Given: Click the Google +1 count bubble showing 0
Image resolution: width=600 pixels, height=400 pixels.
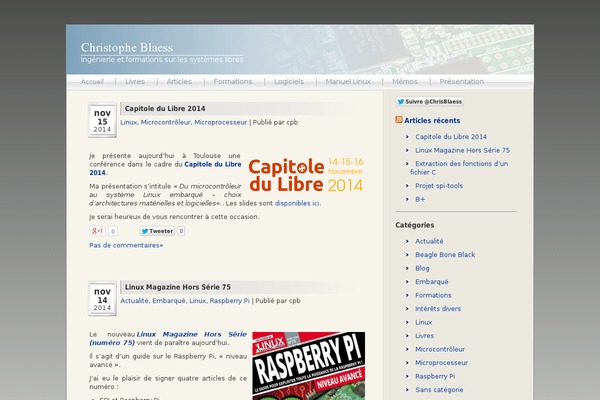Looking at the screenshot, I should (x=112, y=231).
